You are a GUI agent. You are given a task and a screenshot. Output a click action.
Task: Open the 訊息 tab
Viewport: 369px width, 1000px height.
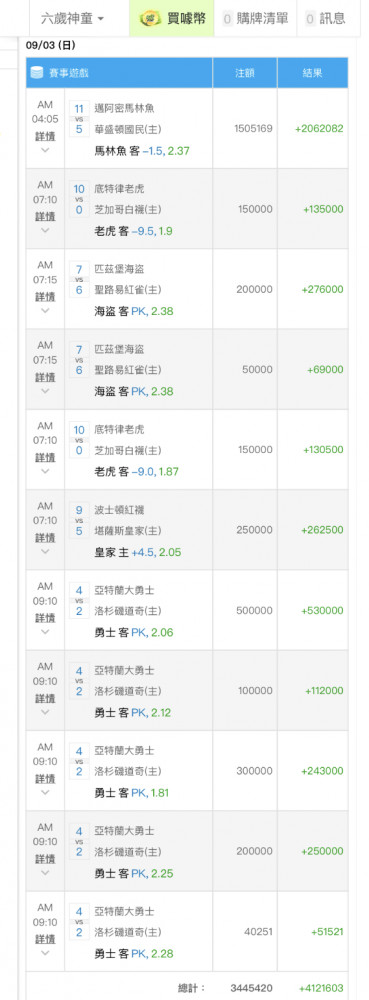(x=325, y=18)
